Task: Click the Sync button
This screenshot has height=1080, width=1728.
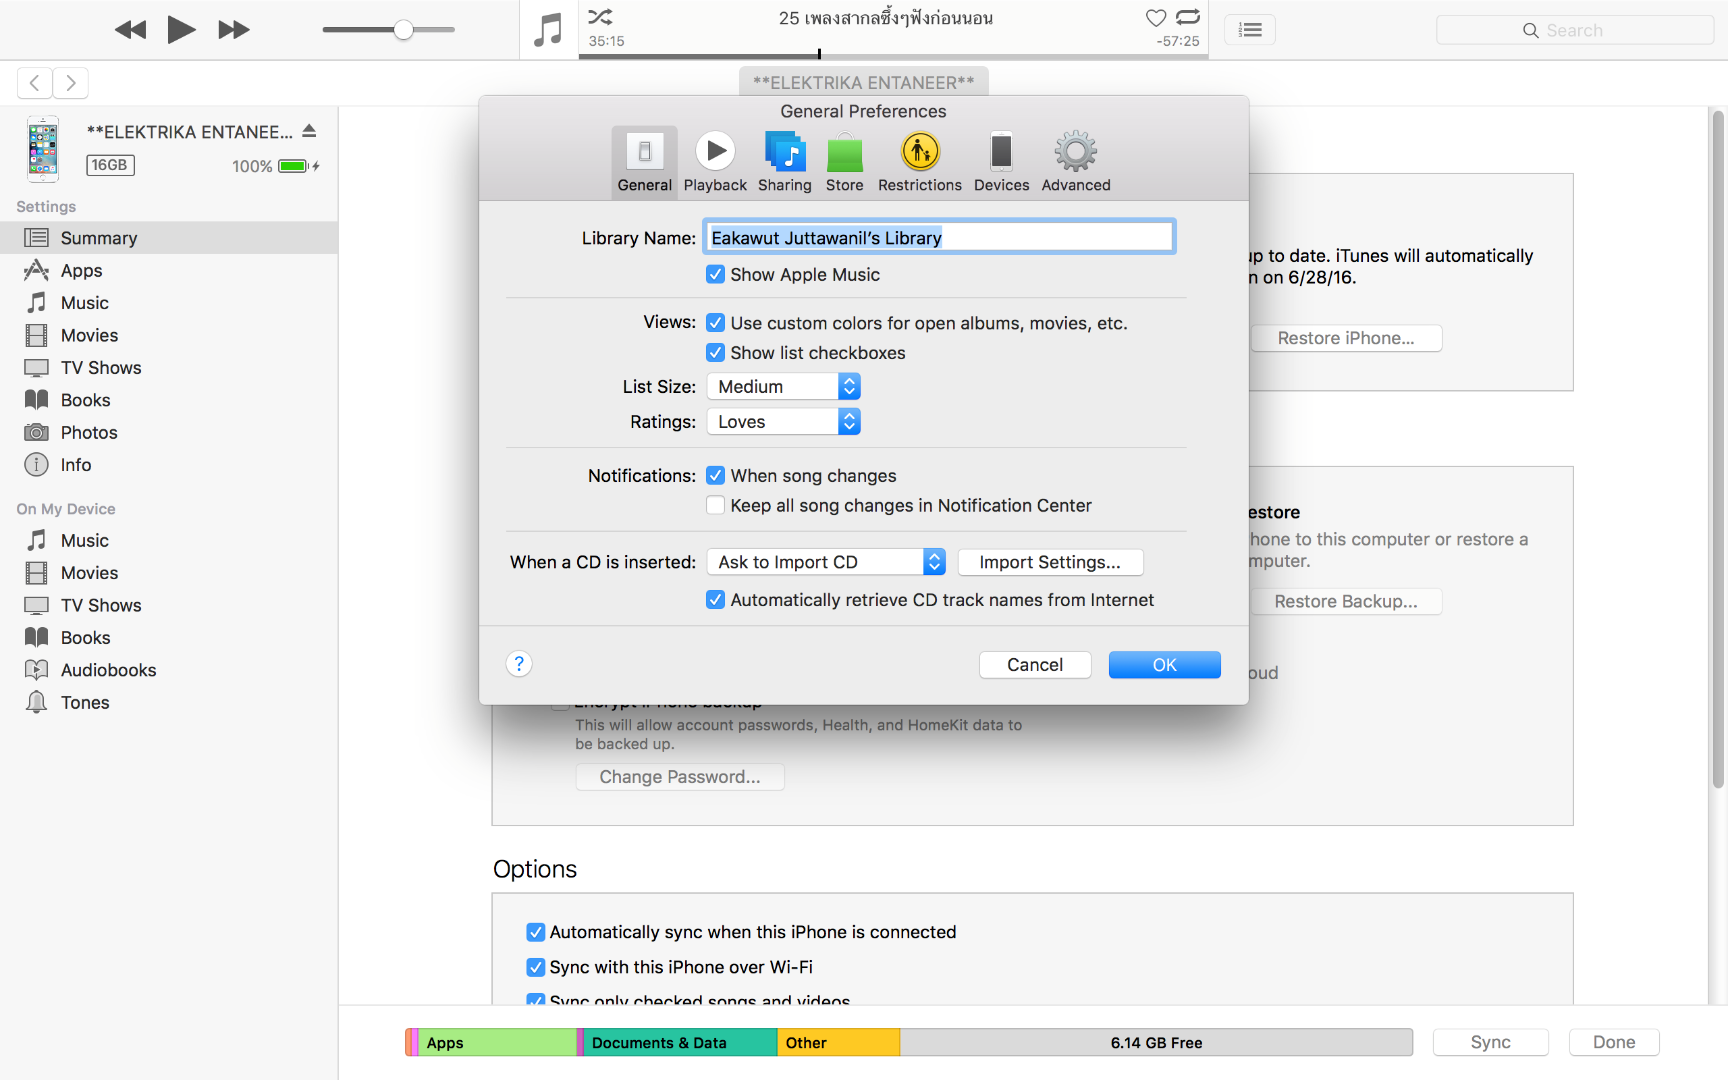Action: tap(1491, 1042)
